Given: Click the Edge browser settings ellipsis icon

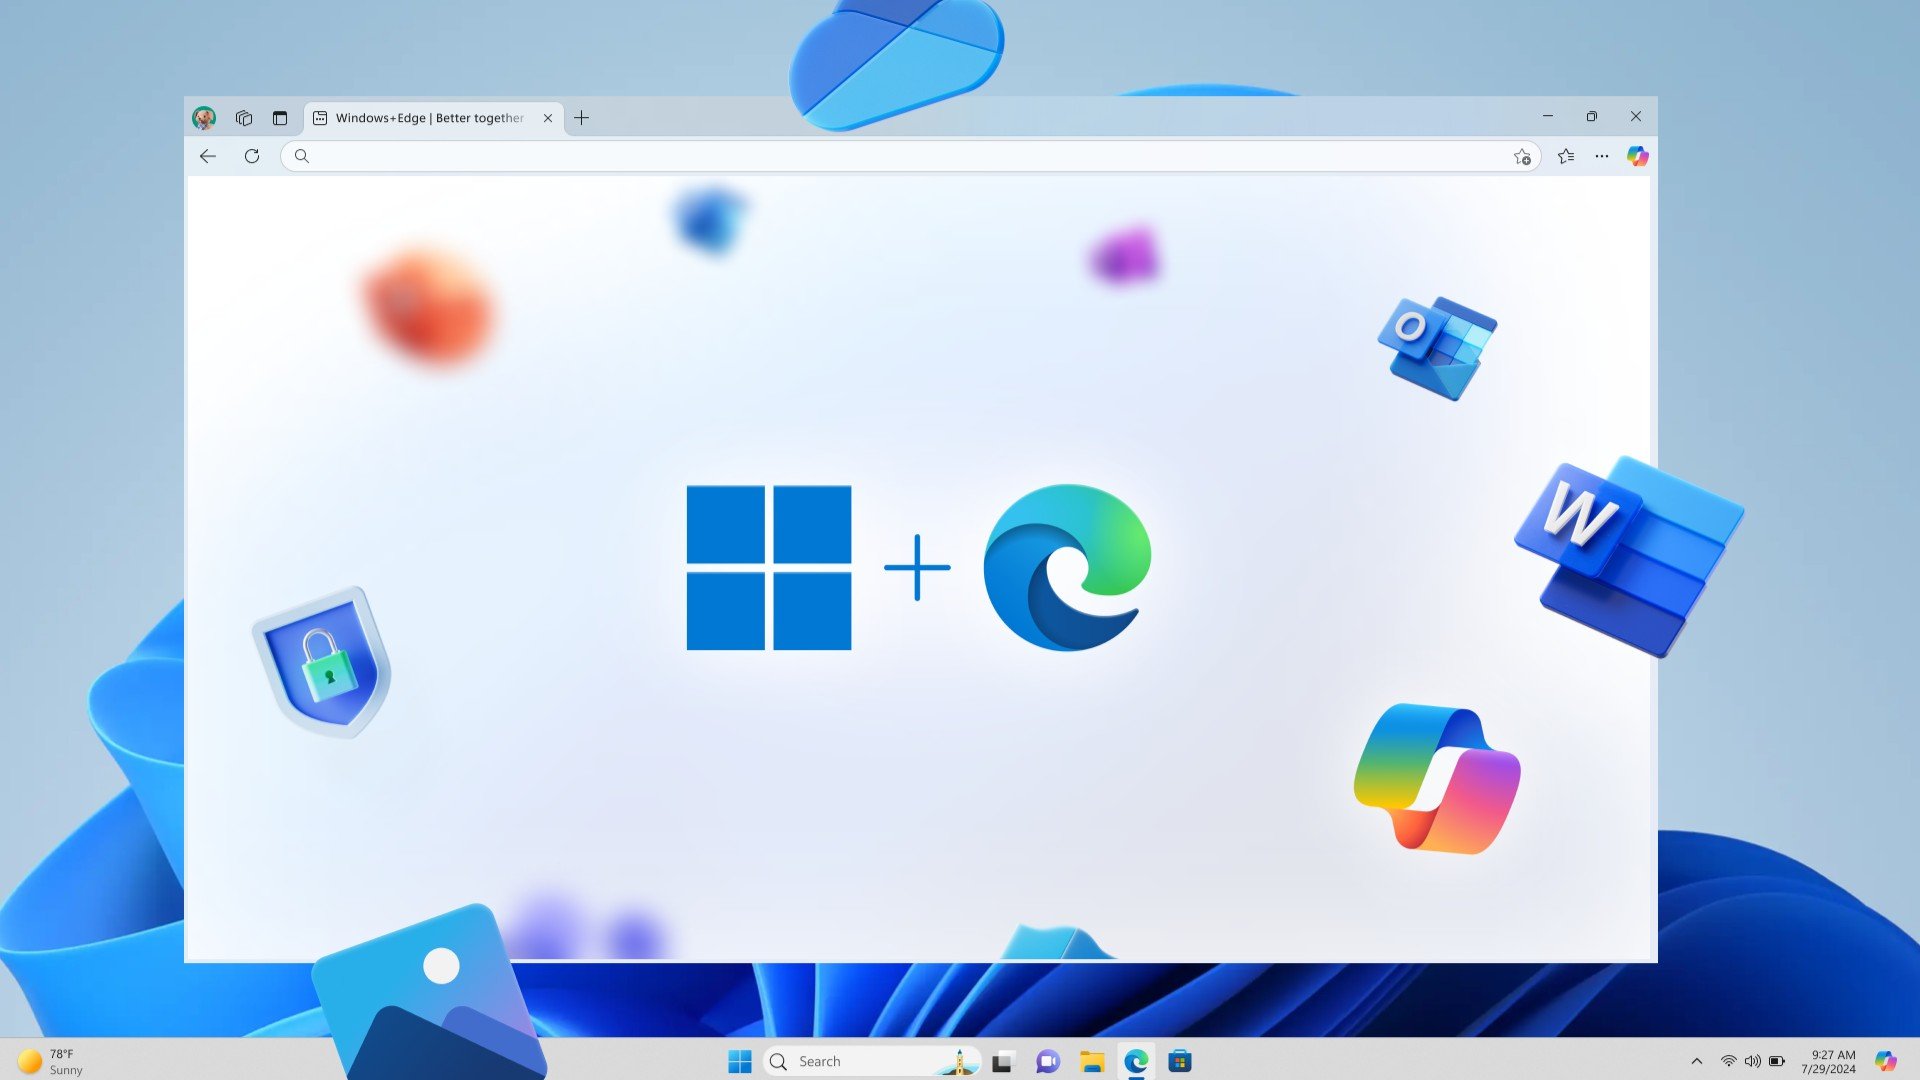Looking at the screenshot, I should click(1601, 156).
